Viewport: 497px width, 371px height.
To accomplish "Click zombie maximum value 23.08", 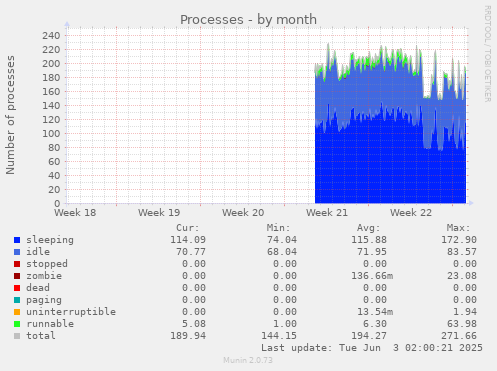I will click(462, 276).
